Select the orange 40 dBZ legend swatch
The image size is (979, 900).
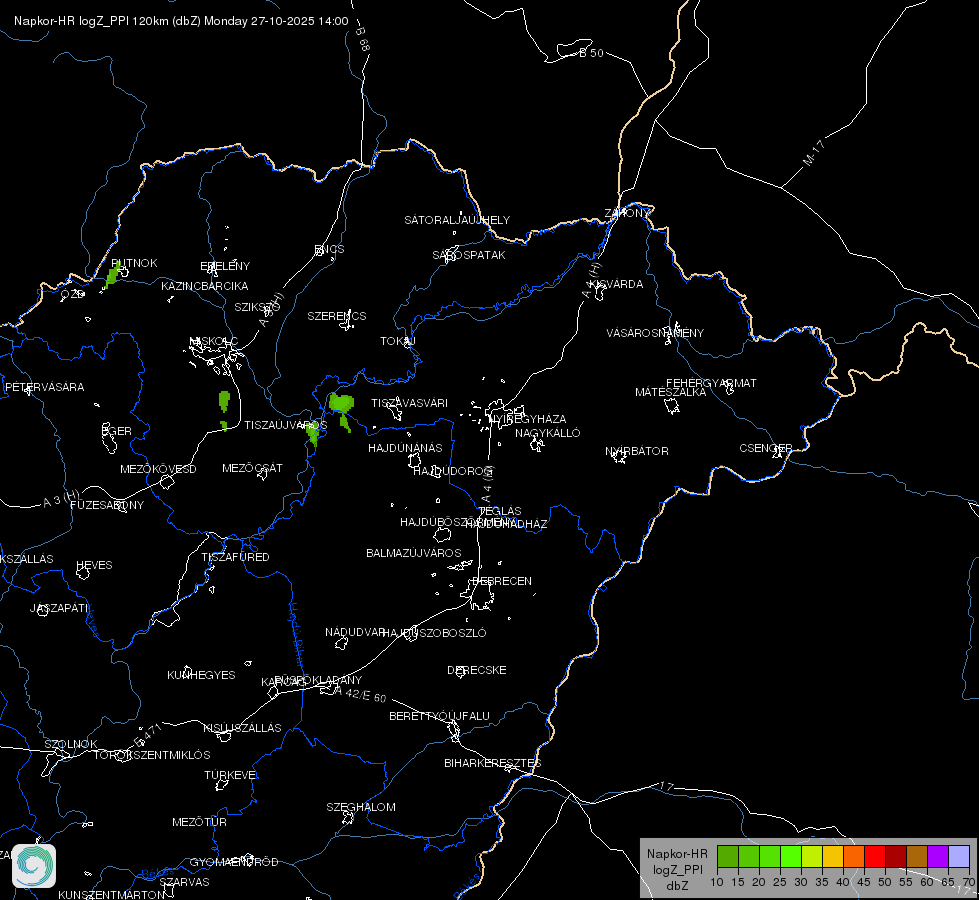tap(854, 856)
